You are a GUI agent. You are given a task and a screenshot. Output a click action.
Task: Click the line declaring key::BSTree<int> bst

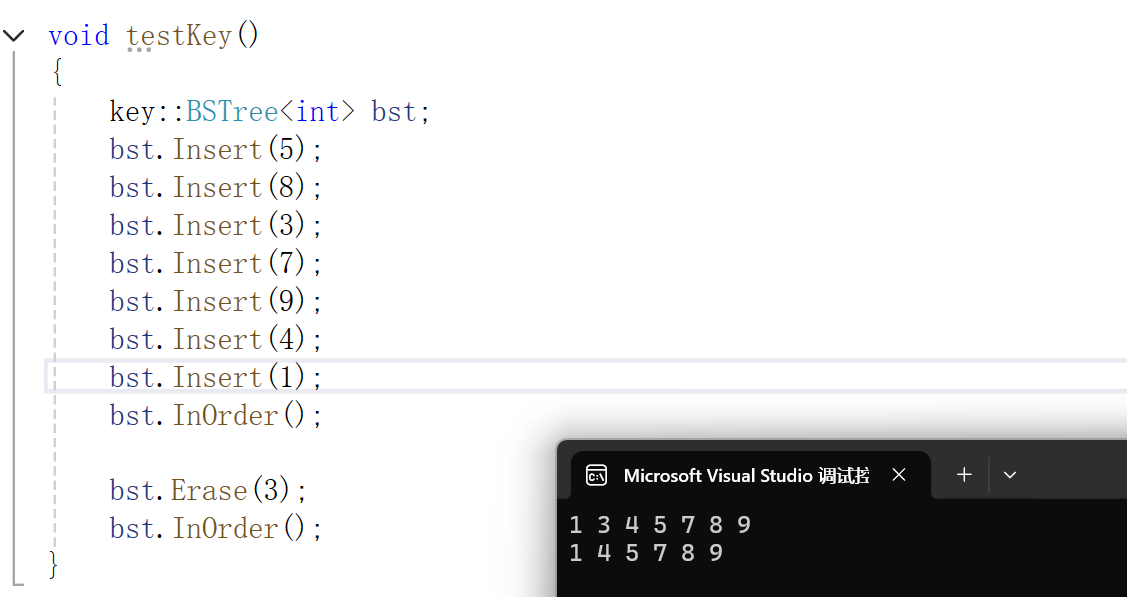click(x=270, y=111)
